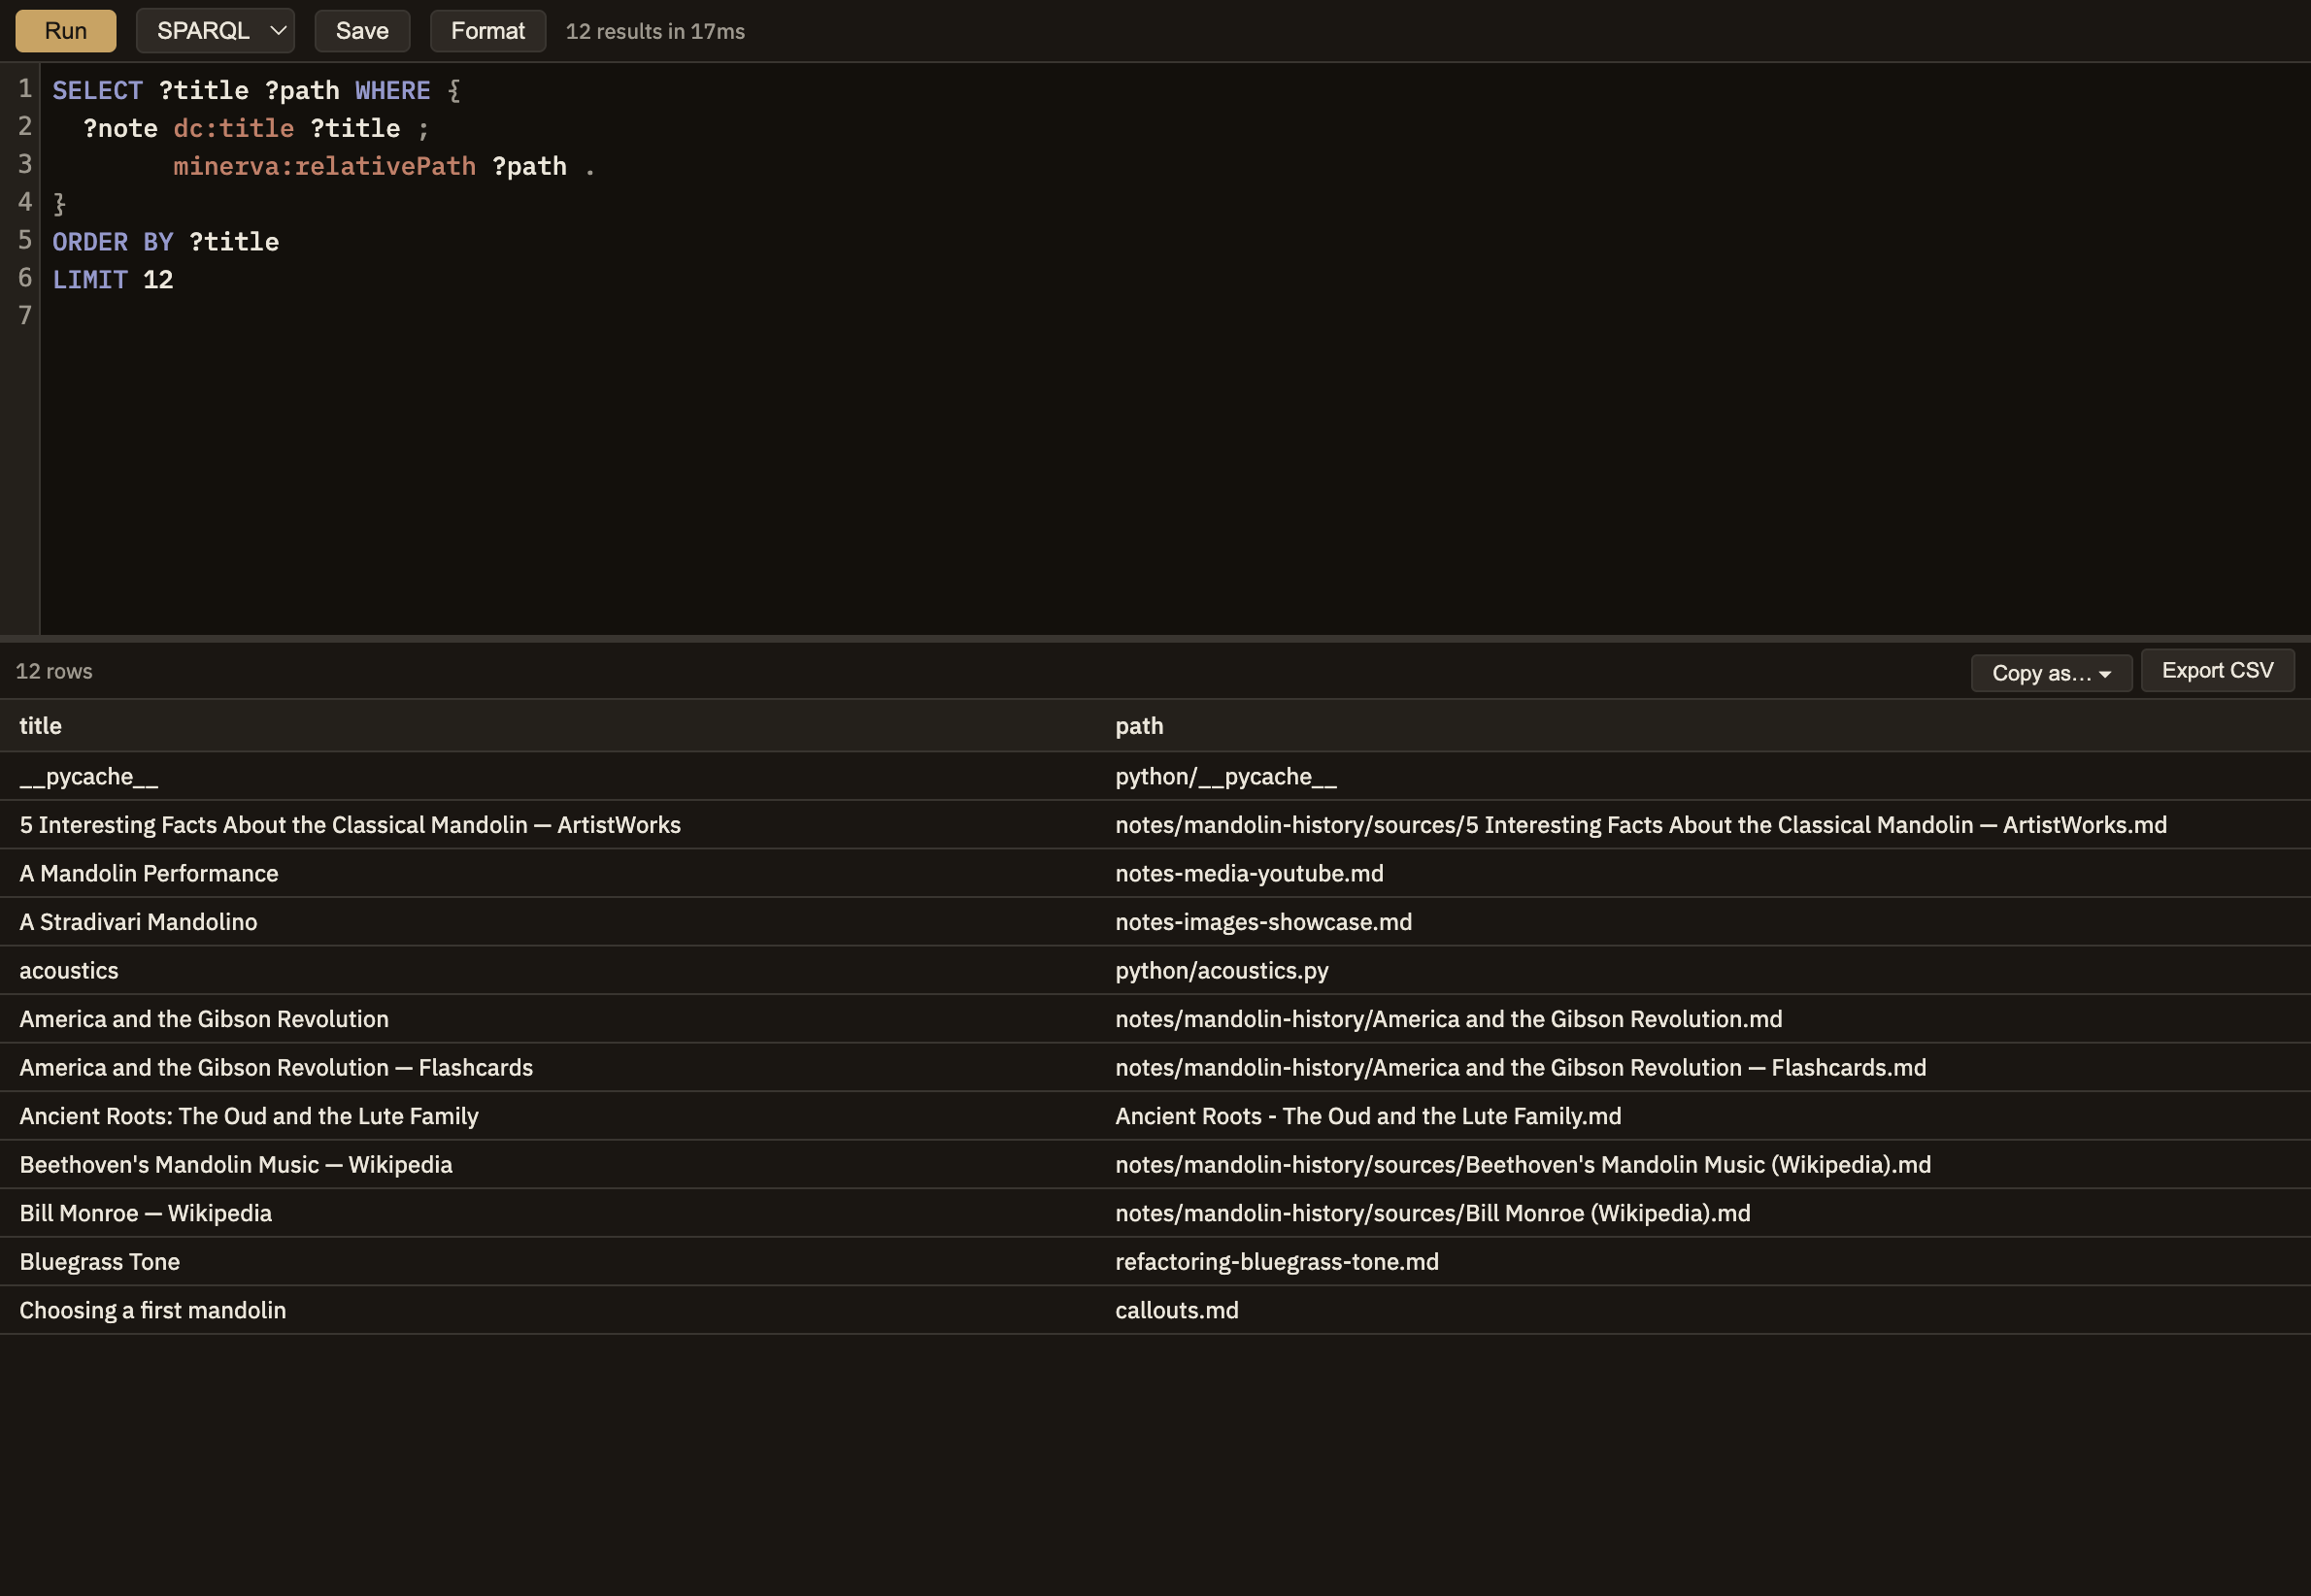Click the ORDER BY keyword on line 5

[x=112, y=242]
